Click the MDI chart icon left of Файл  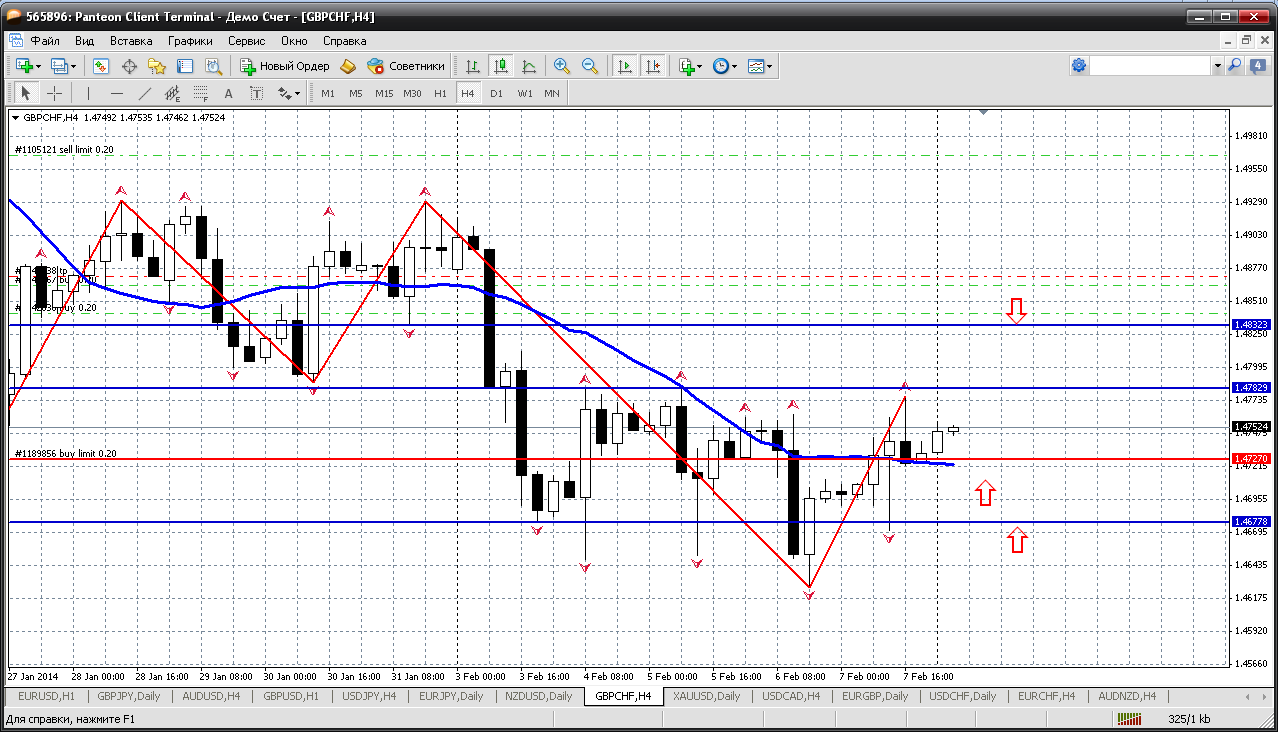click(15, 41)
